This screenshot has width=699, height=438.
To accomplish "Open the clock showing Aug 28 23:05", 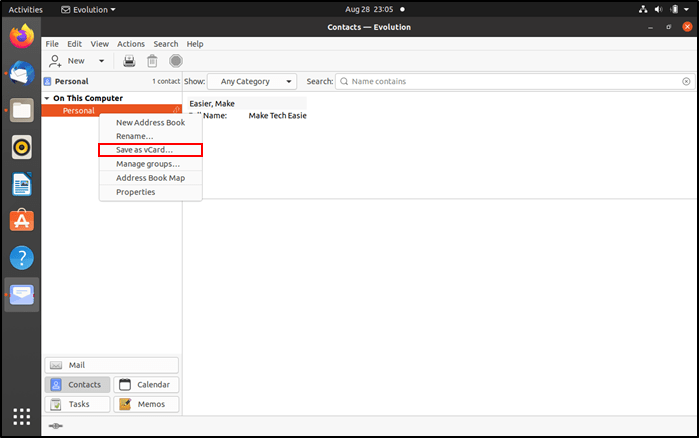I will (x=369, y=9).
